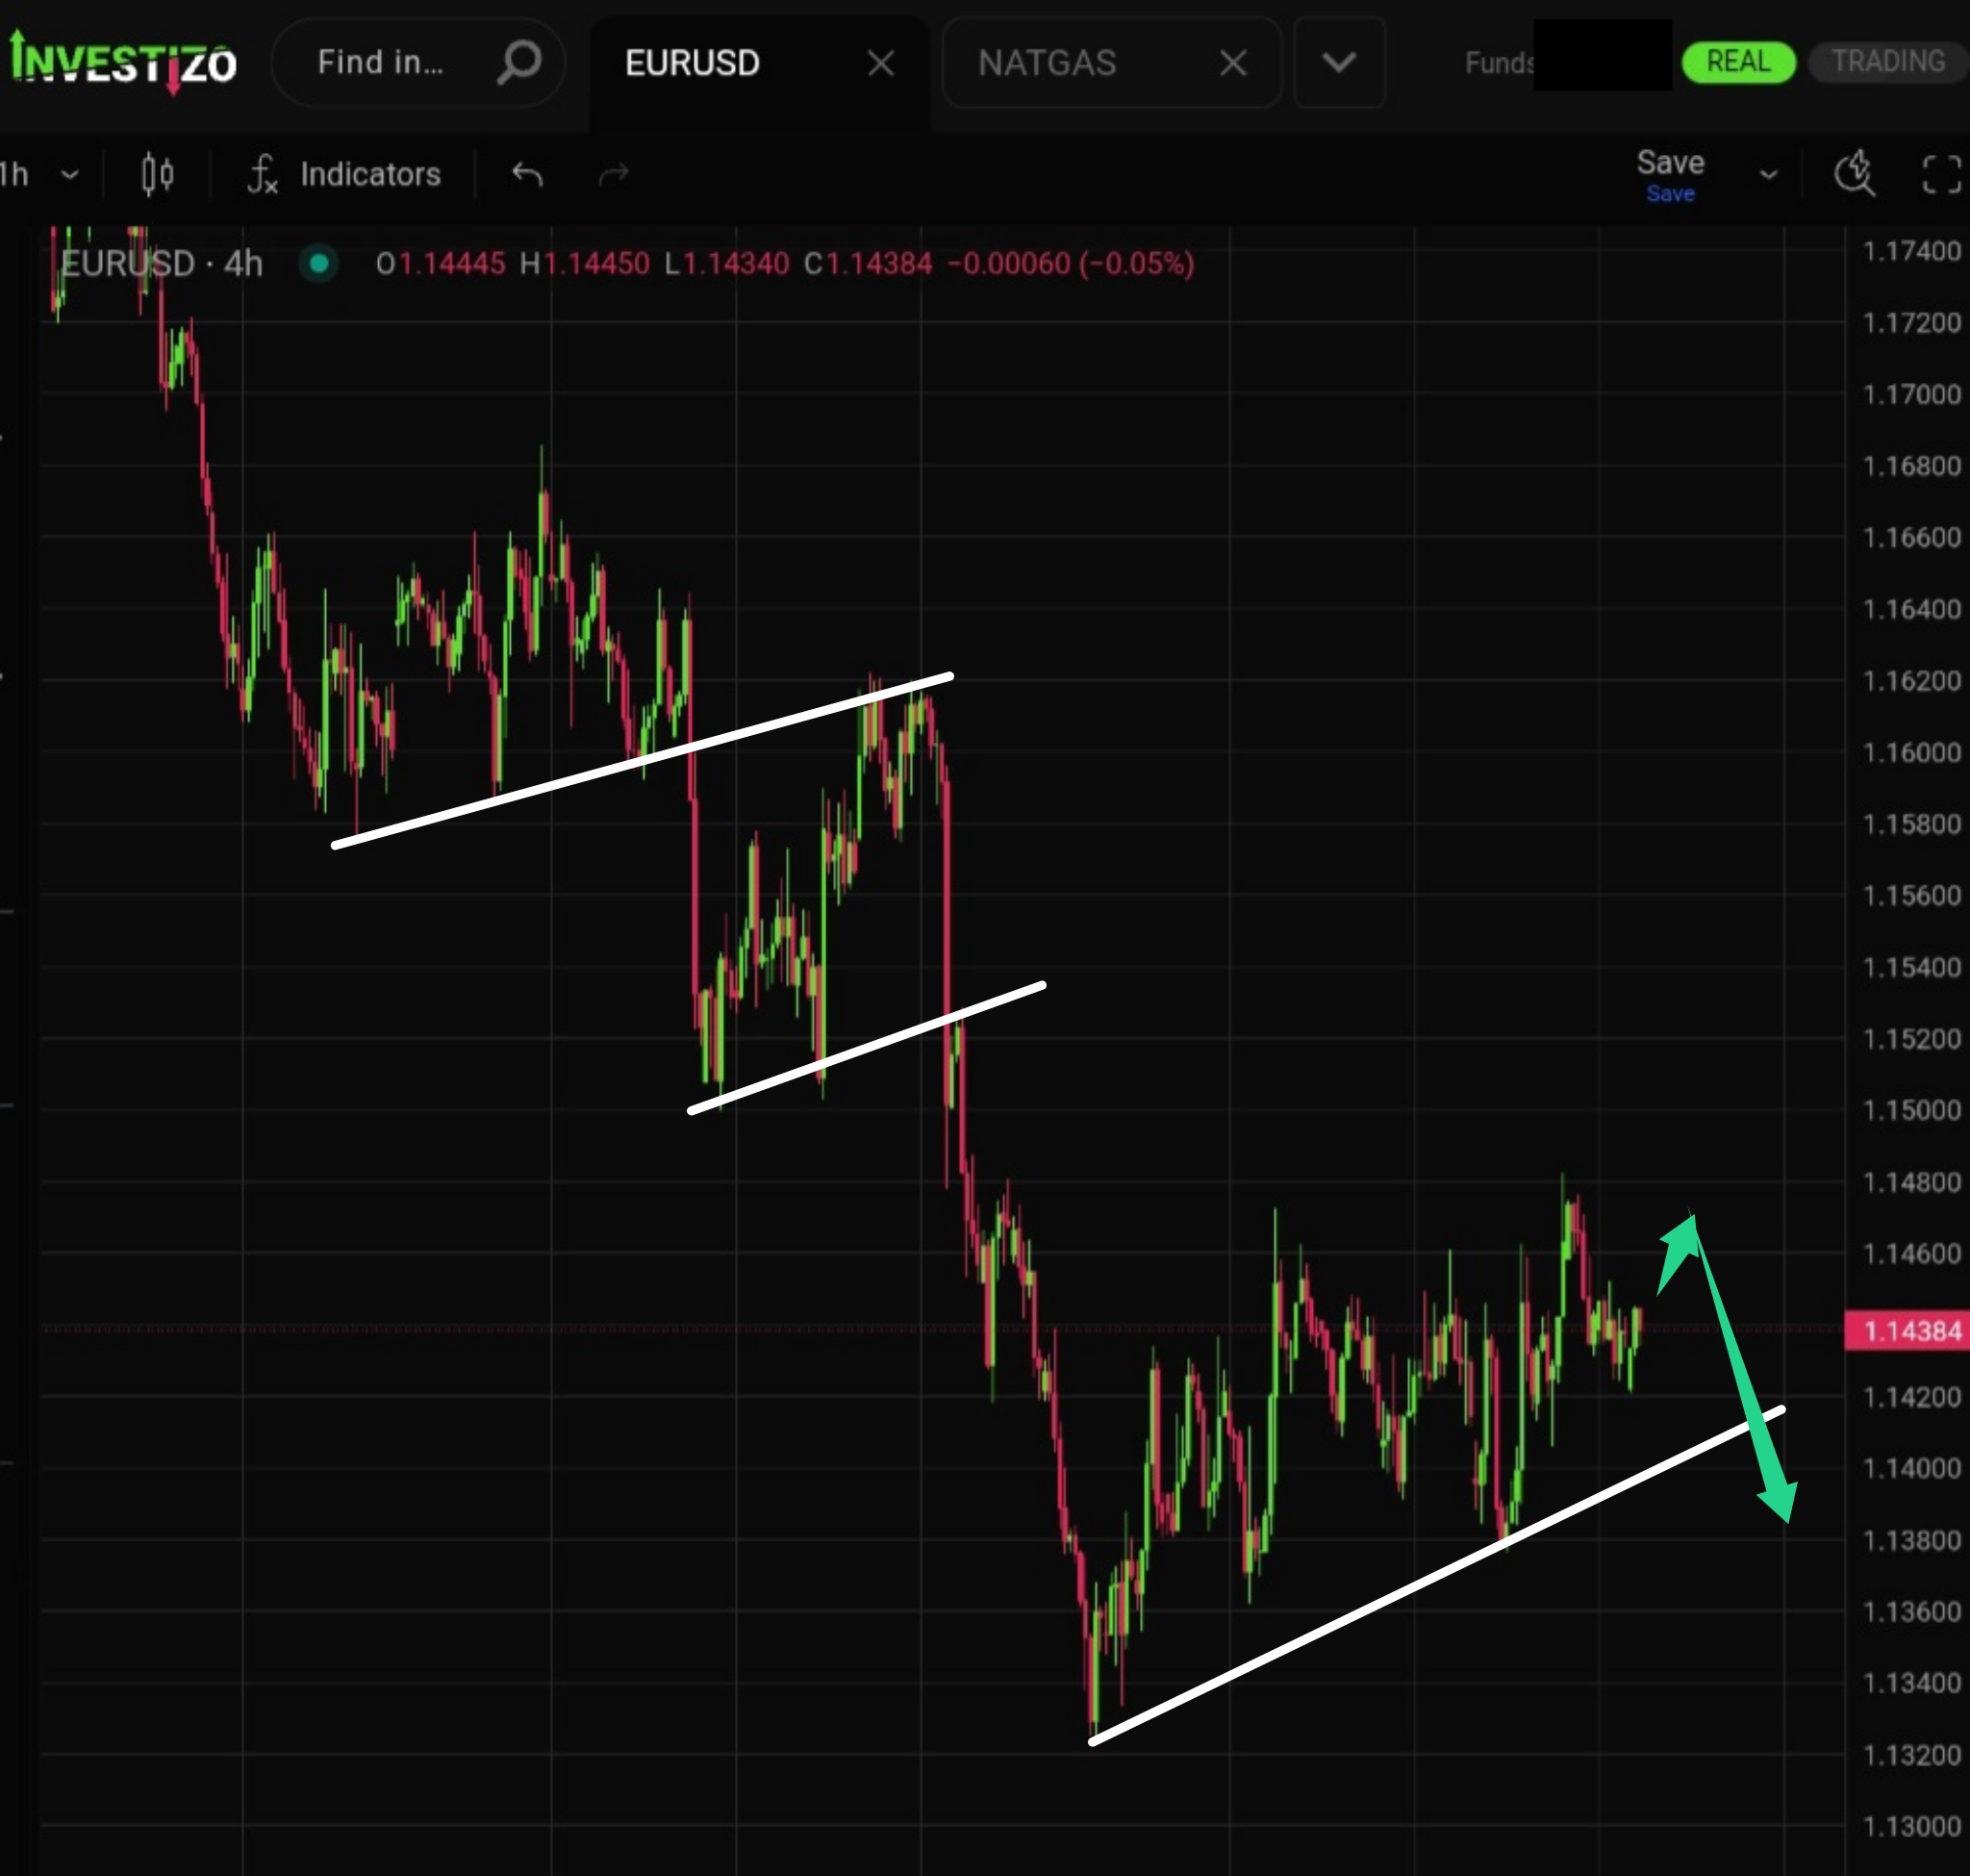The height and width of the screenshot is (1876, 1970).
Task: Open the Indicators menu
Action: point(344,174)
